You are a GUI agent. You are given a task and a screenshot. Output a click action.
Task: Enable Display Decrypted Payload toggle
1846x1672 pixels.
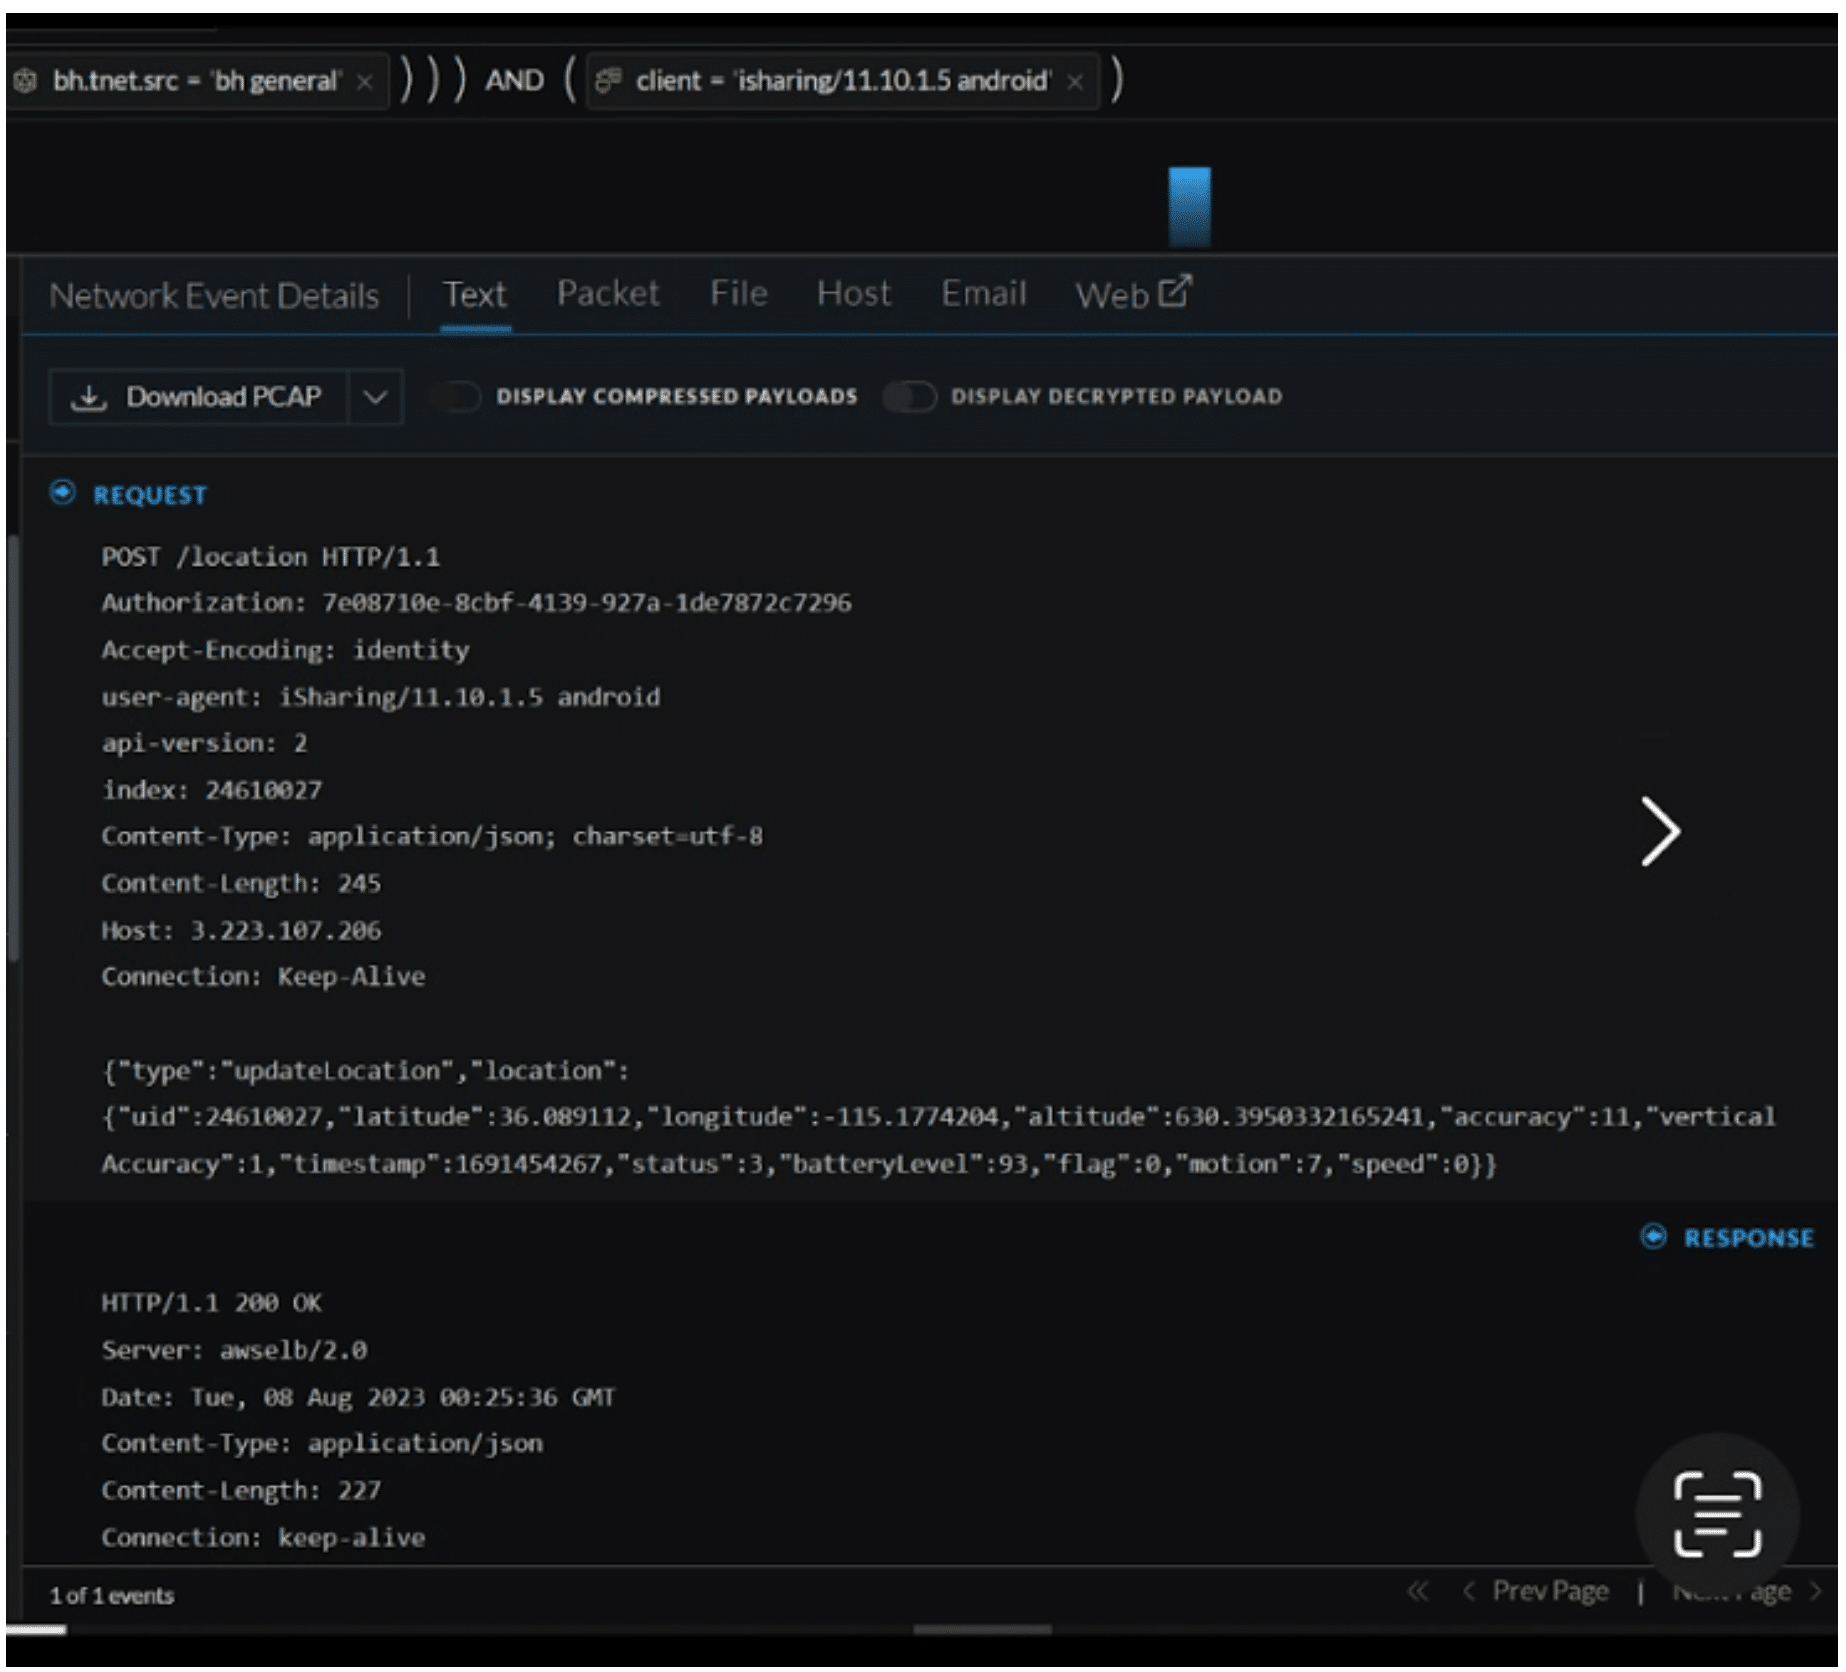tap(909, 397)
